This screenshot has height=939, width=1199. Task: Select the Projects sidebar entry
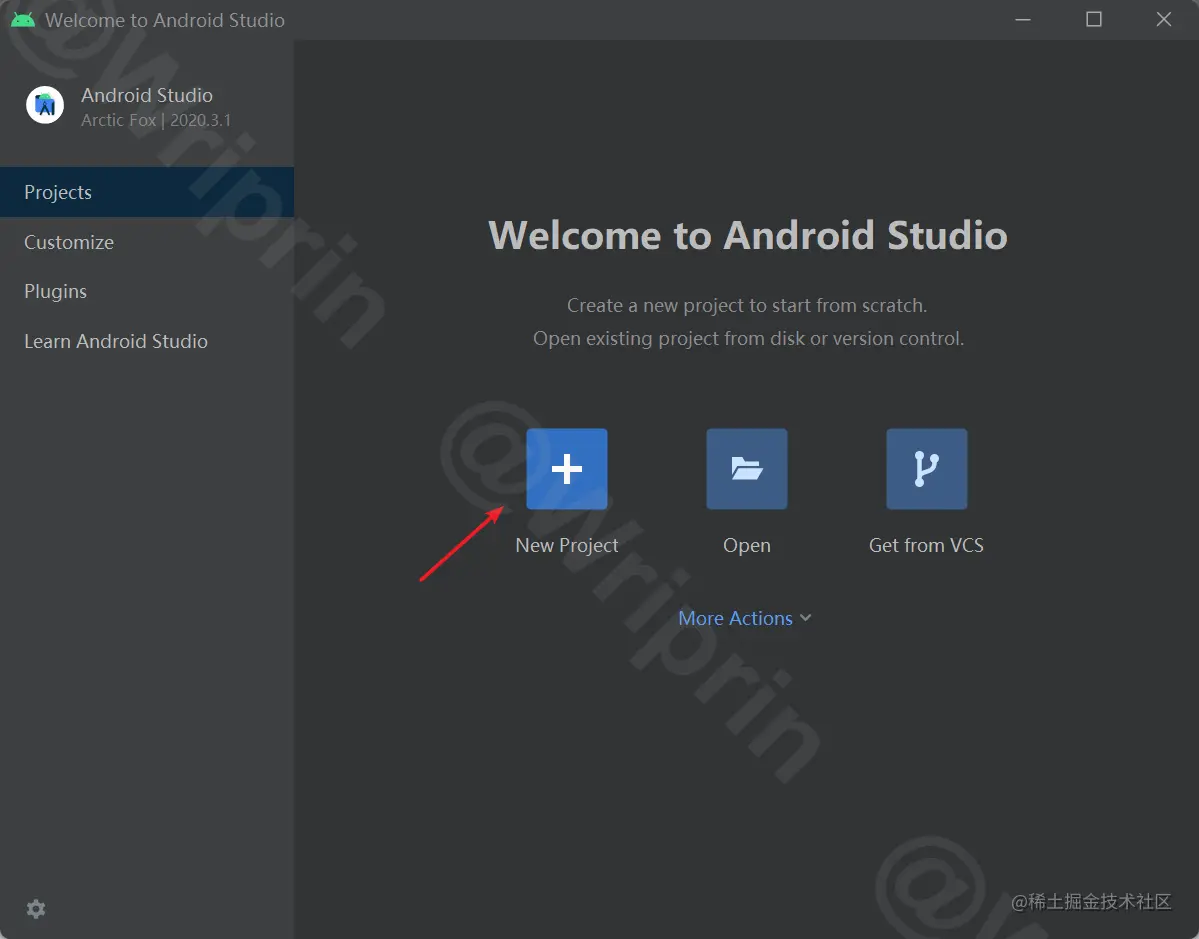click(x=58, y=192)
